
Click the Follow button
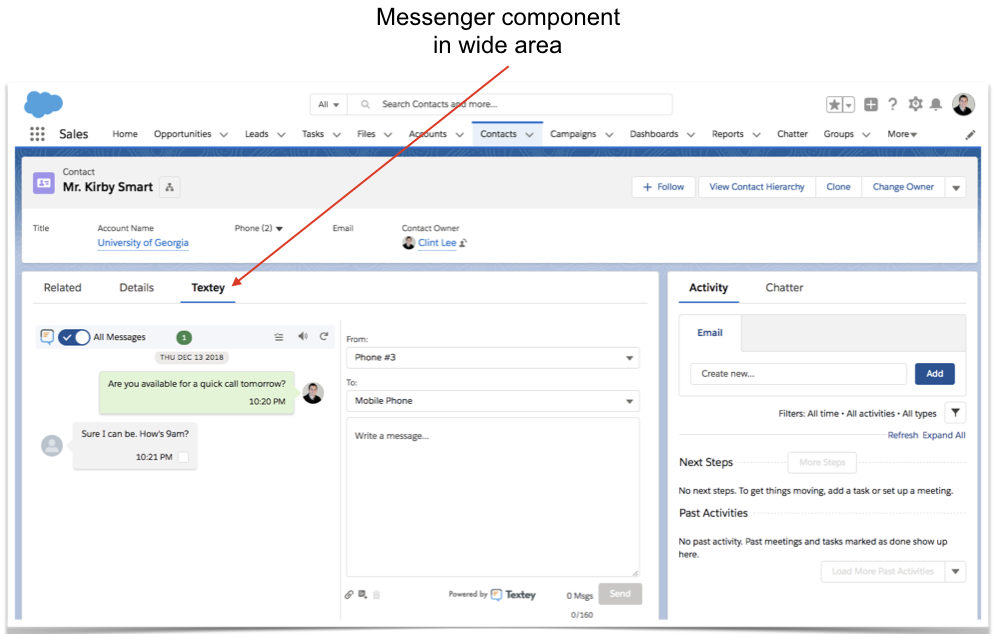(x=664, y=187)
